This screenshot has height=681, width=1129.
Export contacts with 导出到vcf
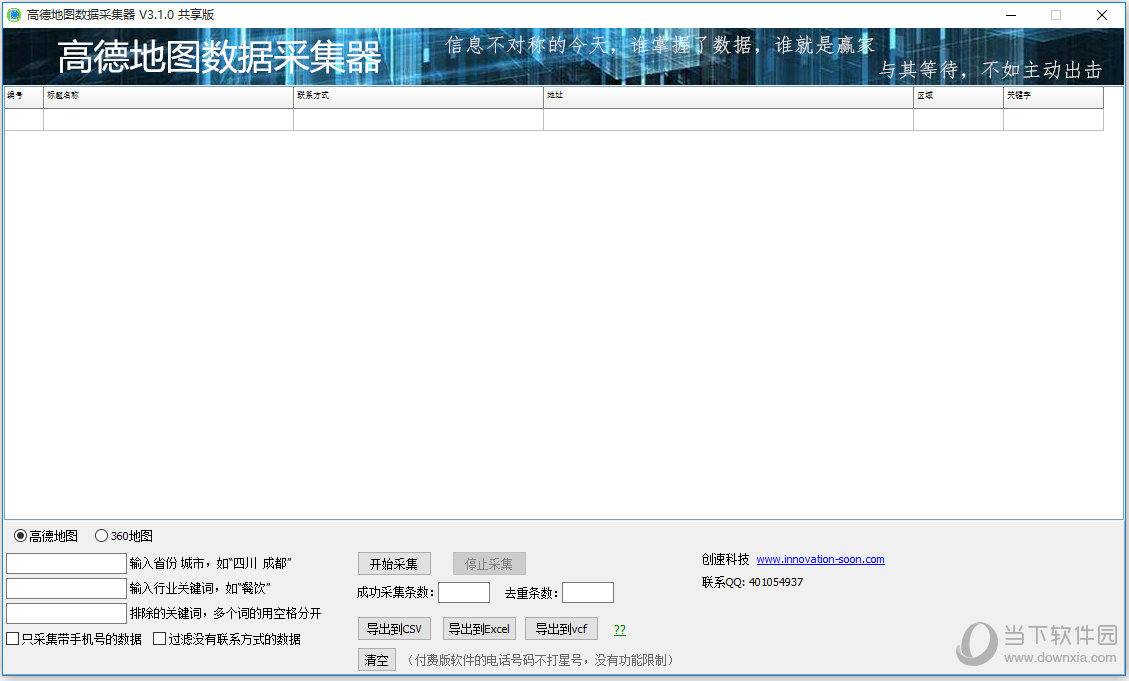(x=562, y=628)
